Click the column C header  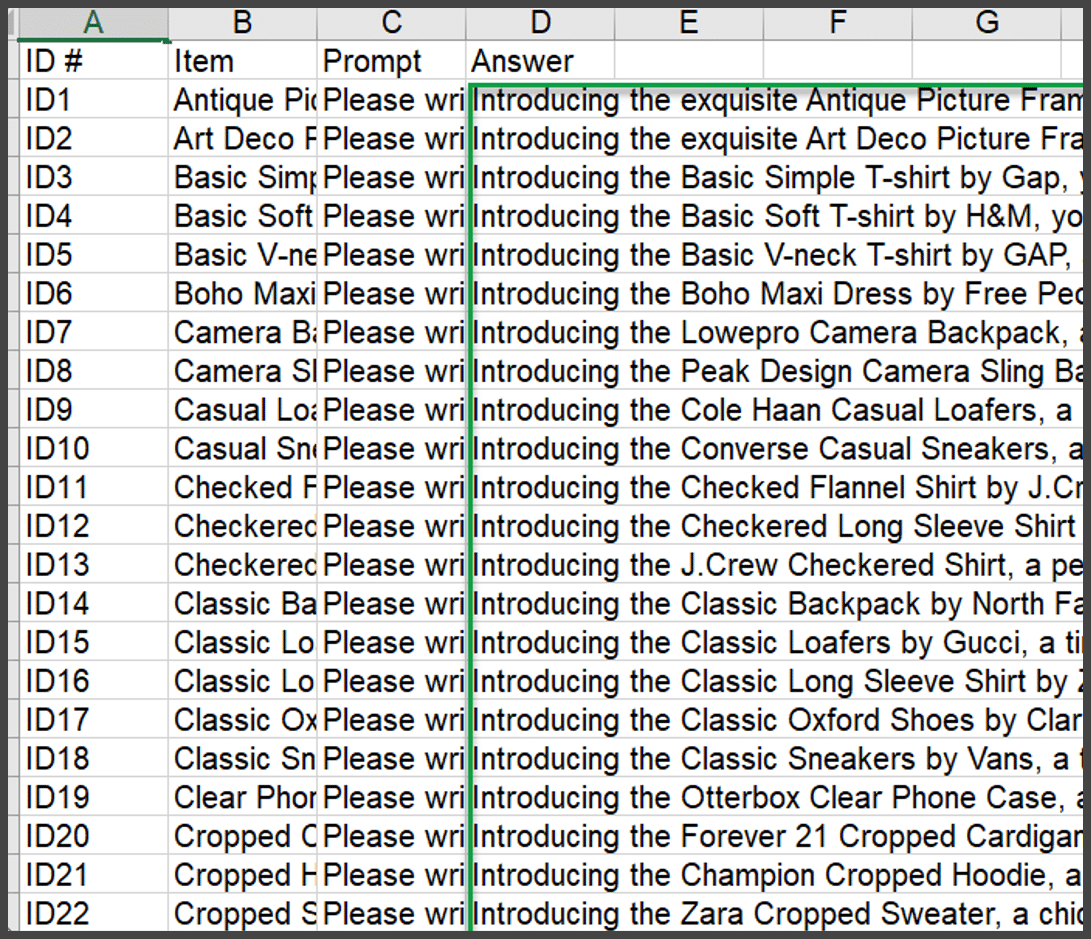391,23
